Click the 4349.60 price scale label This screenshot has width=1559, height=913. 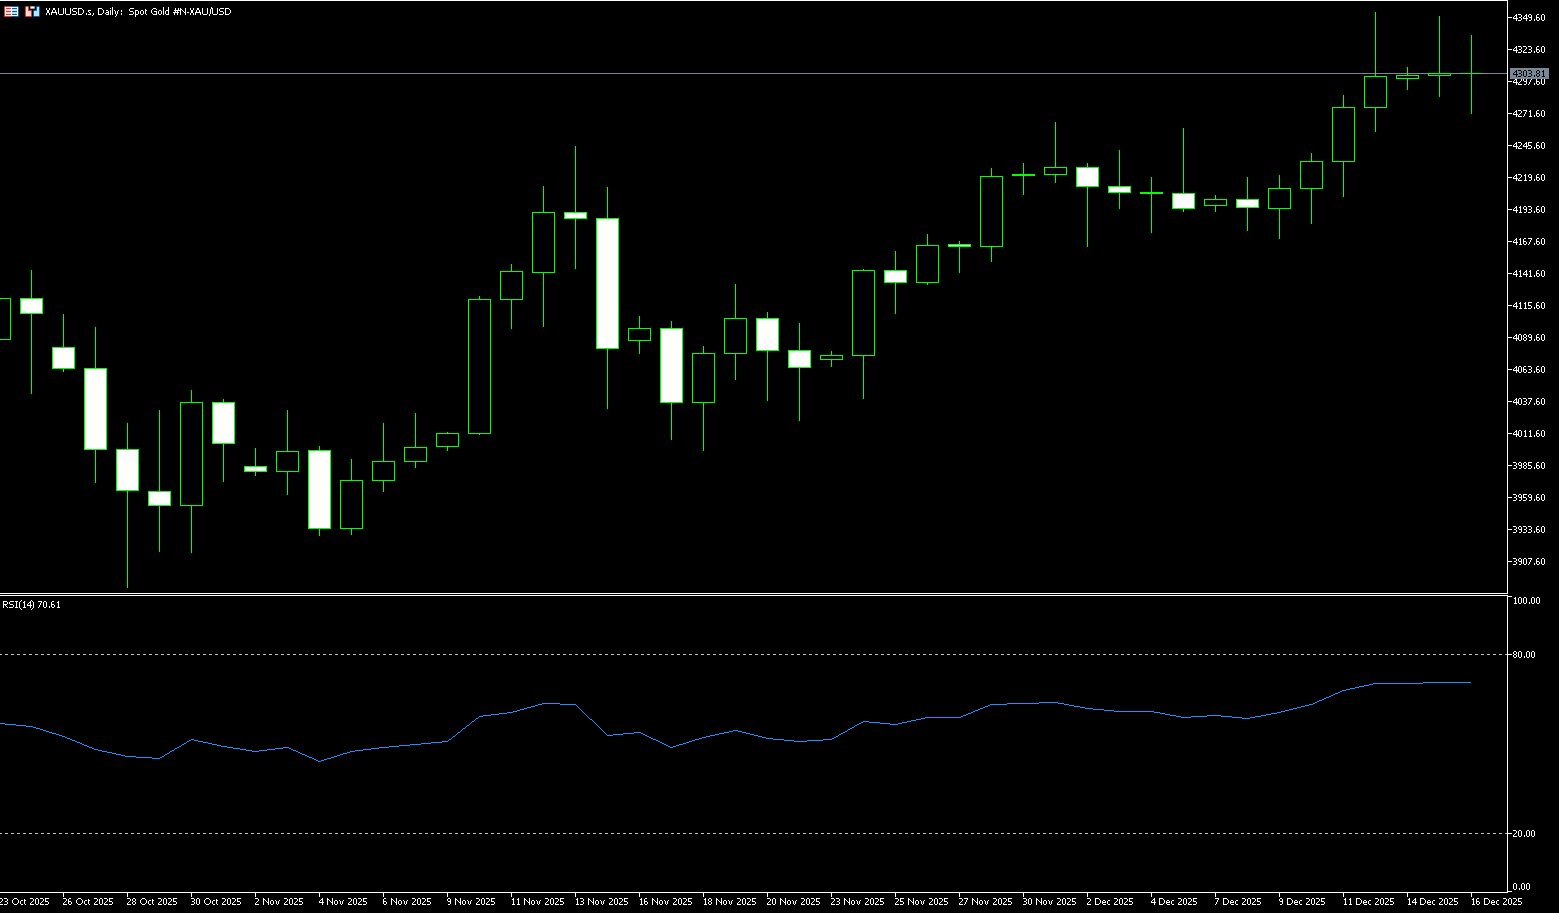[1530, 18]
